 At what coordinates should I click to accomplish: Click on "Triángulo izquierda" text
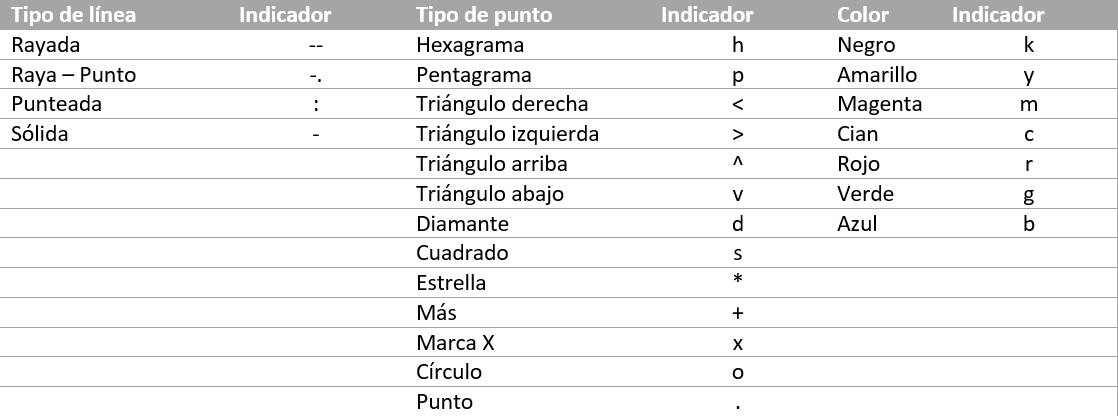tap(507, 134)
